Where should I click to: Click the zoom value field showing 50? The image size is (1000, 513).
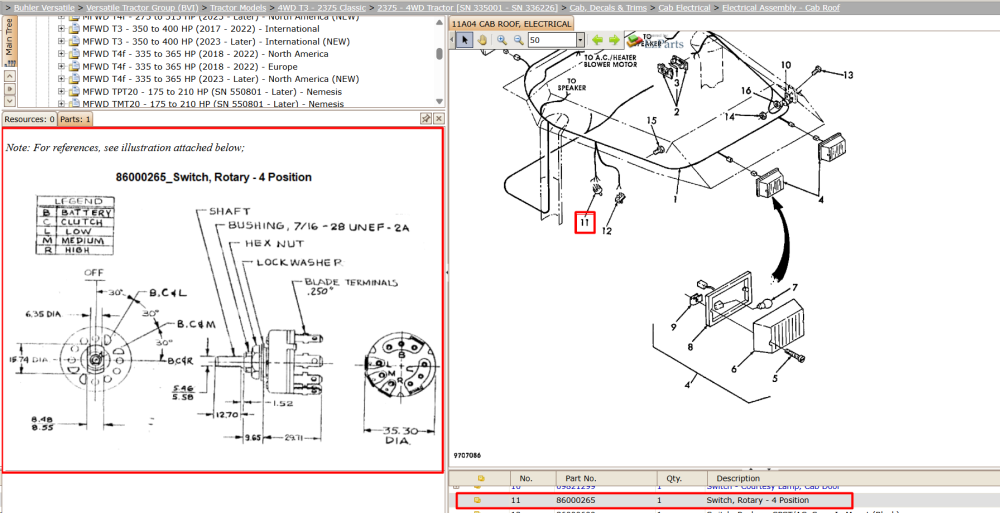[x=552, y=40]
